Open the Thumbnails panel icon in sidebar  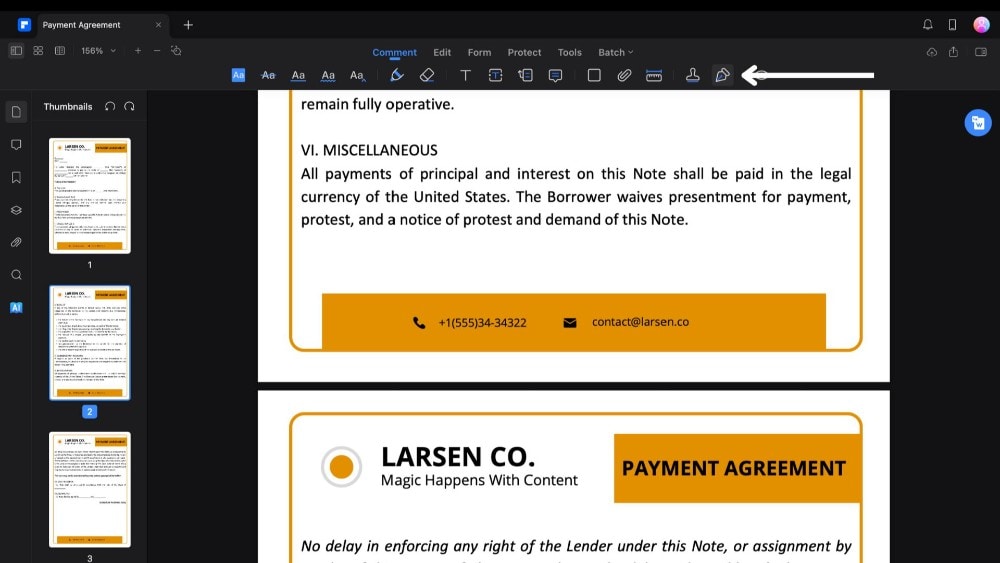[17, 112]
